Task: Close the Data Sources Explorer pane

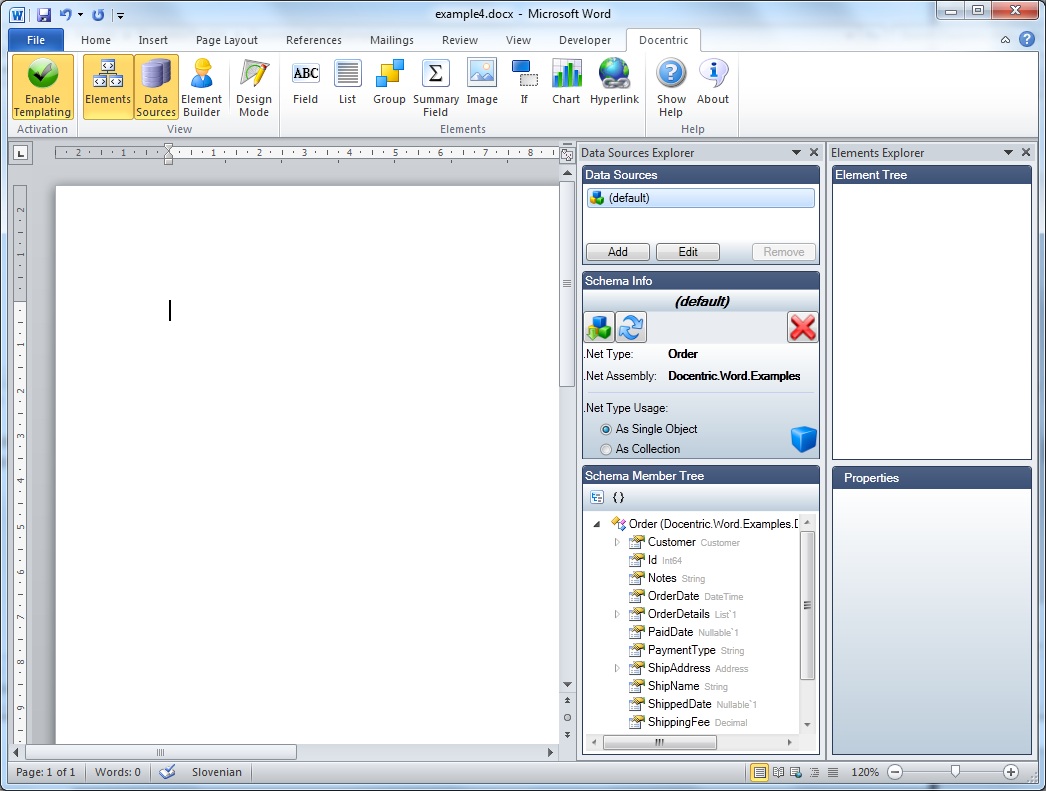Action: tap(814, 153)
